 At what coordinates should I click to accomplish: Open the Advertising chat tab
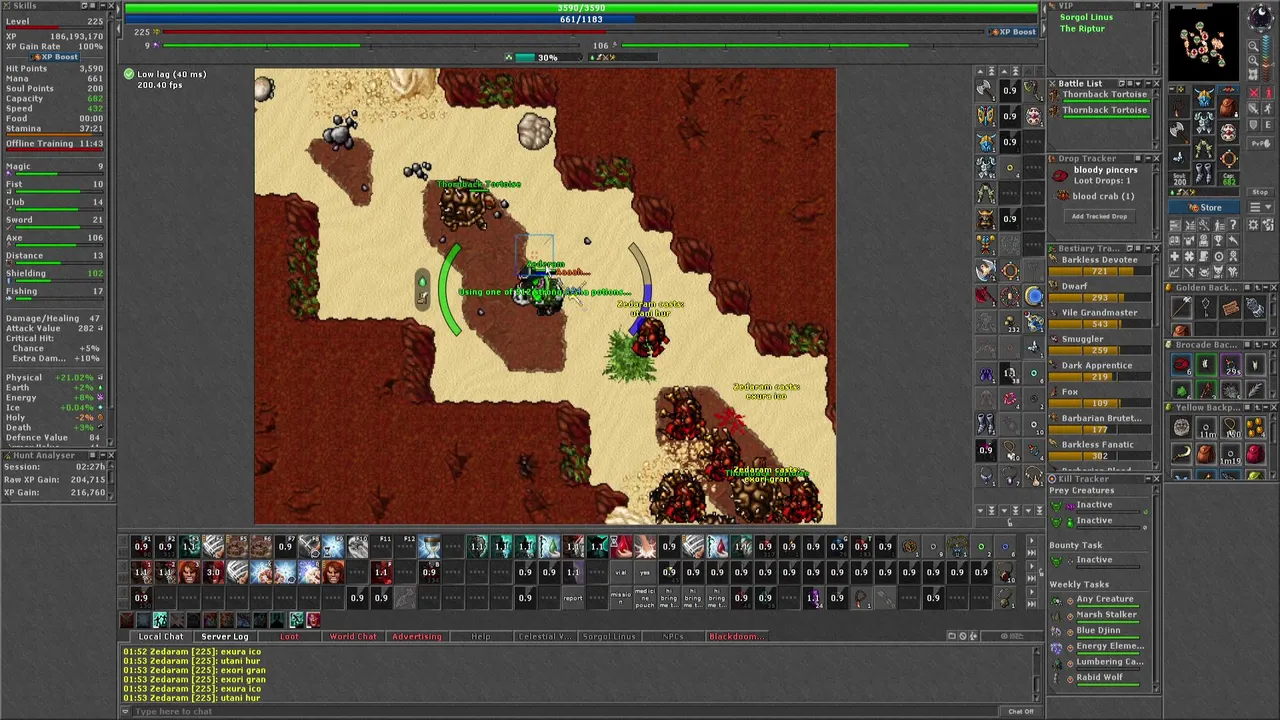click(417, 637)
